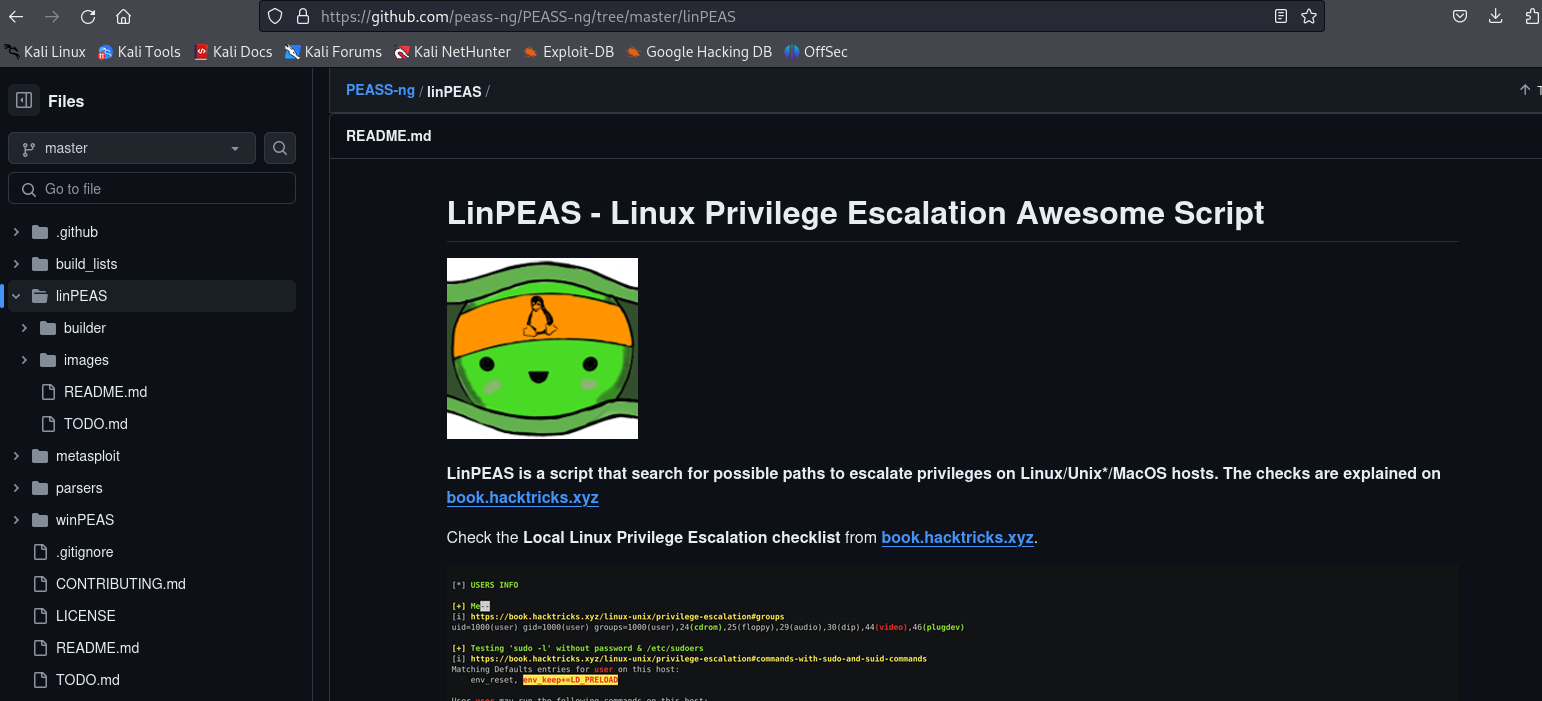This screenshot has height=701, width=1542.
Task: Open book.hacktricks.xyz link after checklist text
Action: point(957,537)
